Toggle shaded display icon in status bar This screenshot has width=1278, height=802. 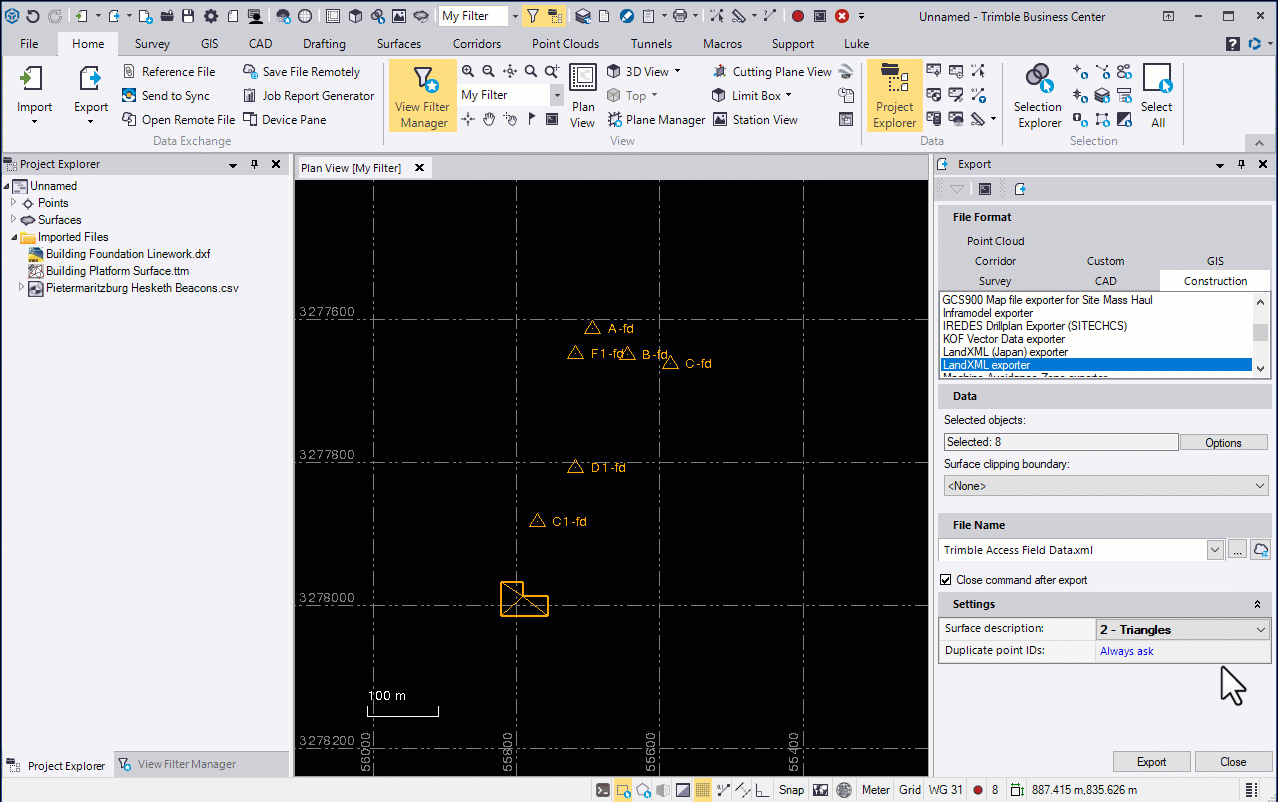pos(682,789)
